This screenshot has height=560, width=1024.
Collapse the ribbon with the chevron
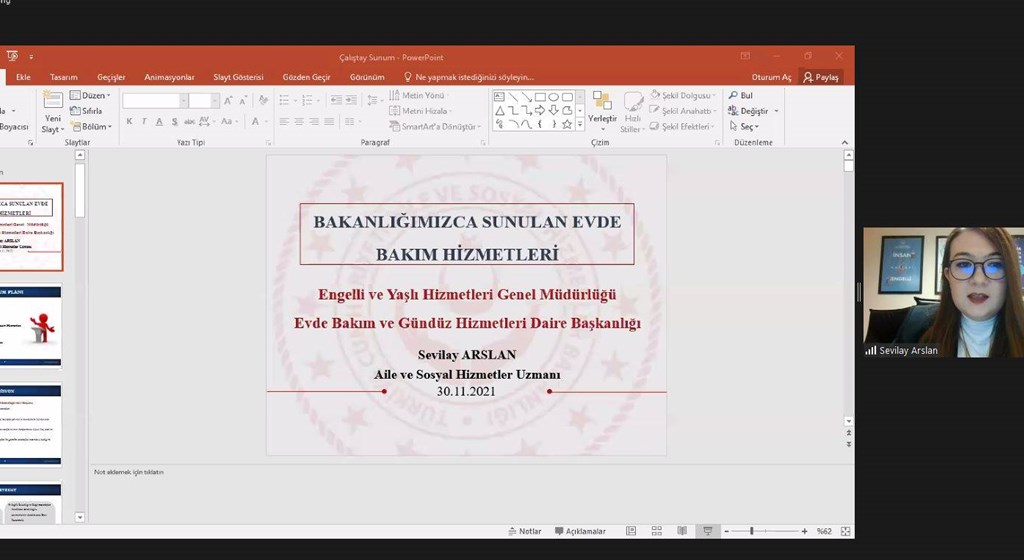pyautogui.click(x=844, y=142)
